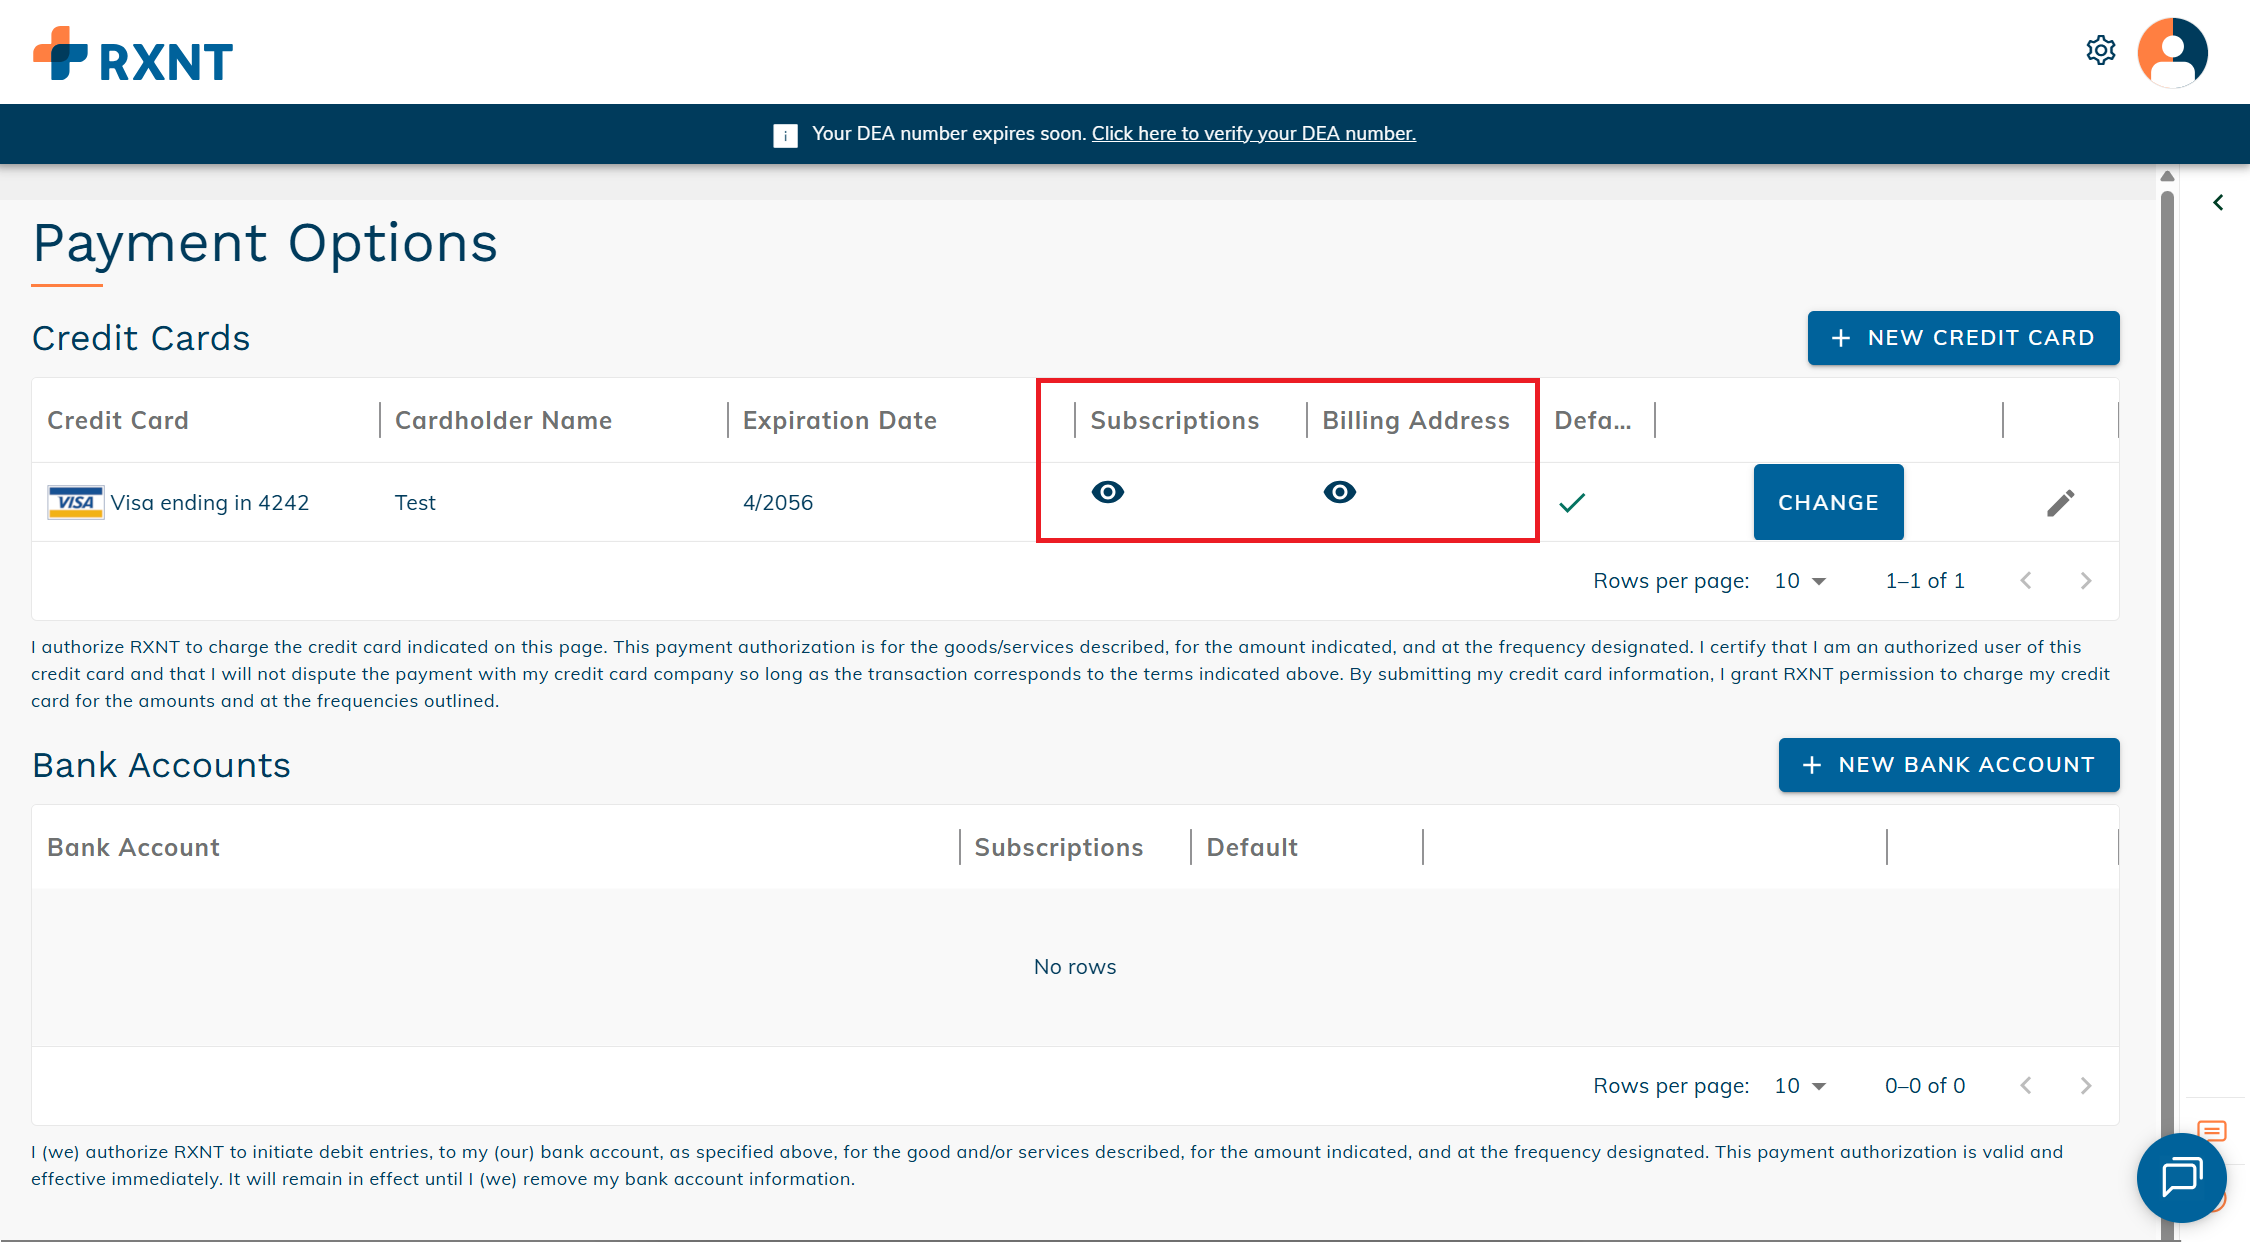The width and height of the screenshot is (2250, 1242).
Task: Open bank accounts rows per page dropdown
Action: coord(1800,1086)
